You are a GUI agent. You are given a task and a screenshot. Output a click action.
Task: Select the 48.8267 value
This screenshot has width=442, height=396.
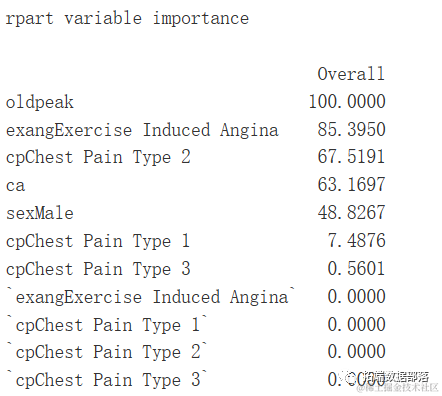351,212
